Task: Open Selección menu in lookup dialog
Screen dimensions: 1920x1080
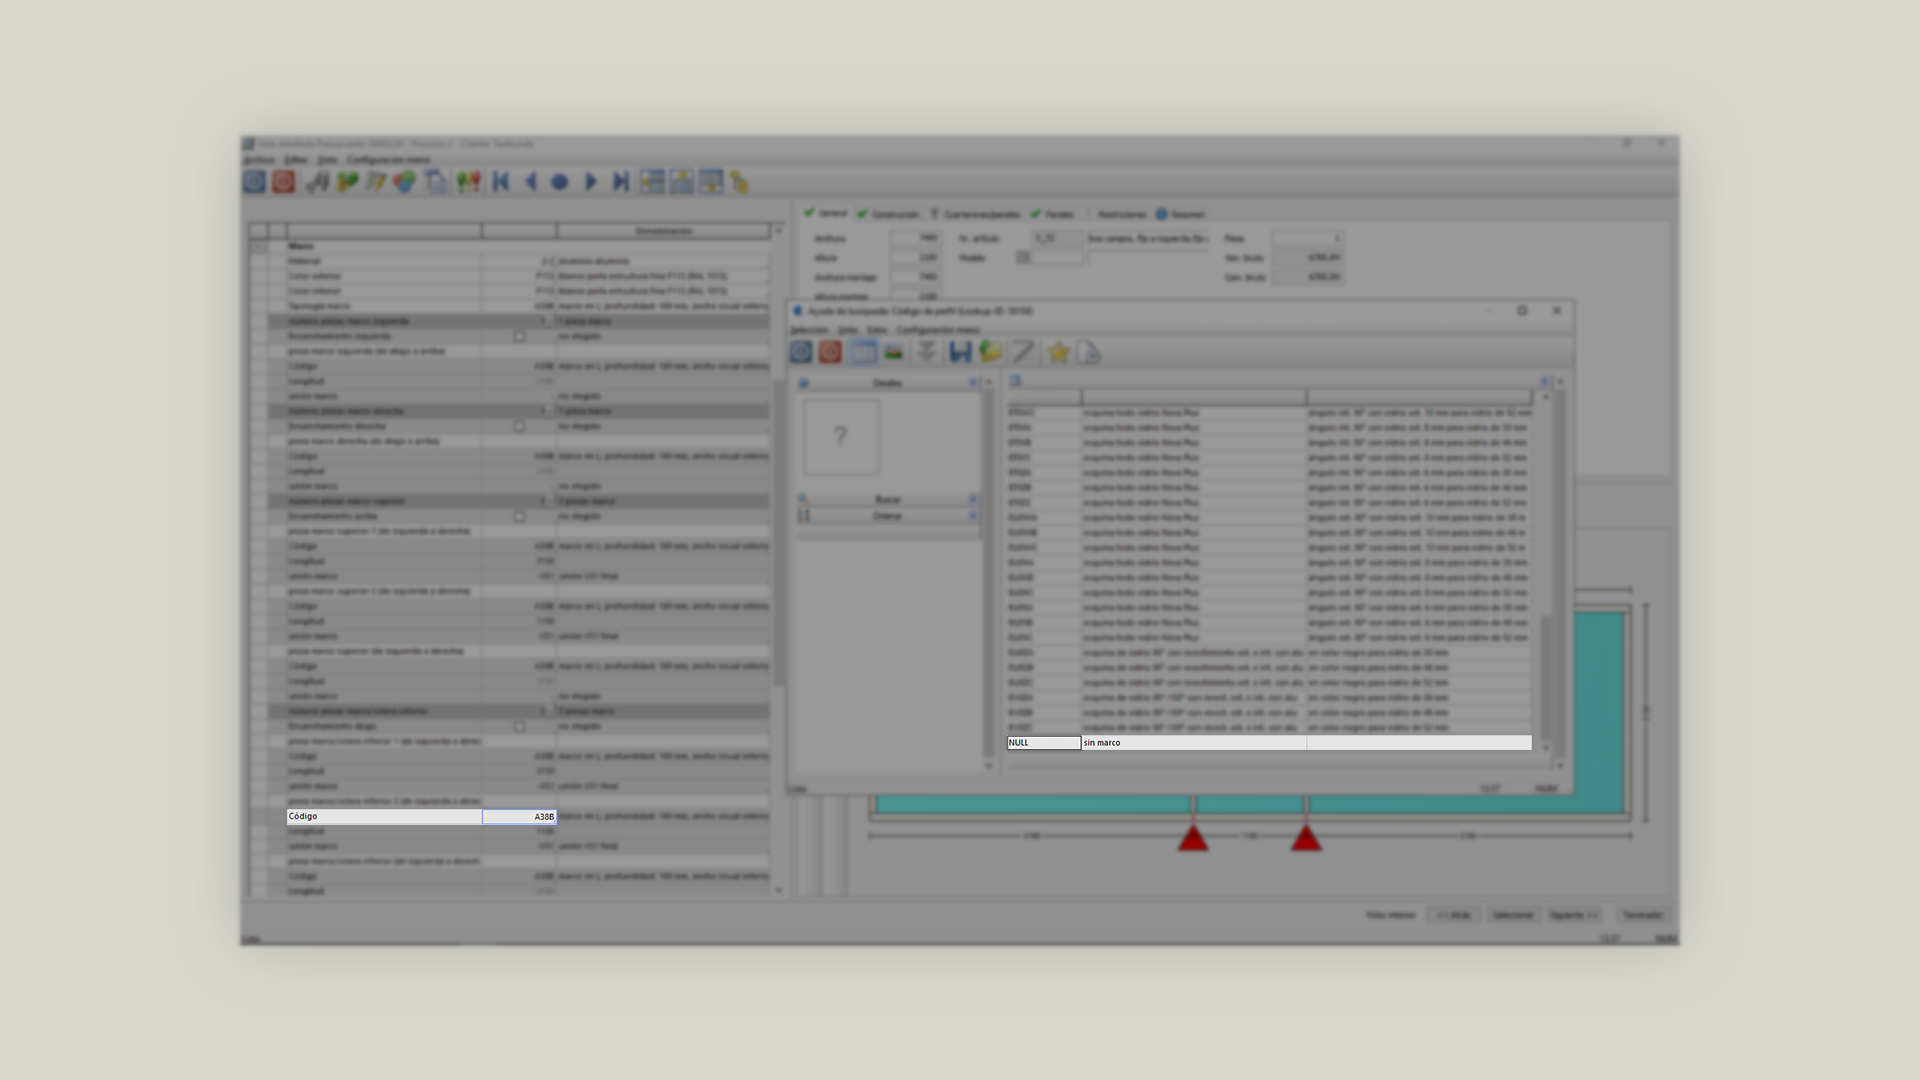Action: tap(810, 330)
